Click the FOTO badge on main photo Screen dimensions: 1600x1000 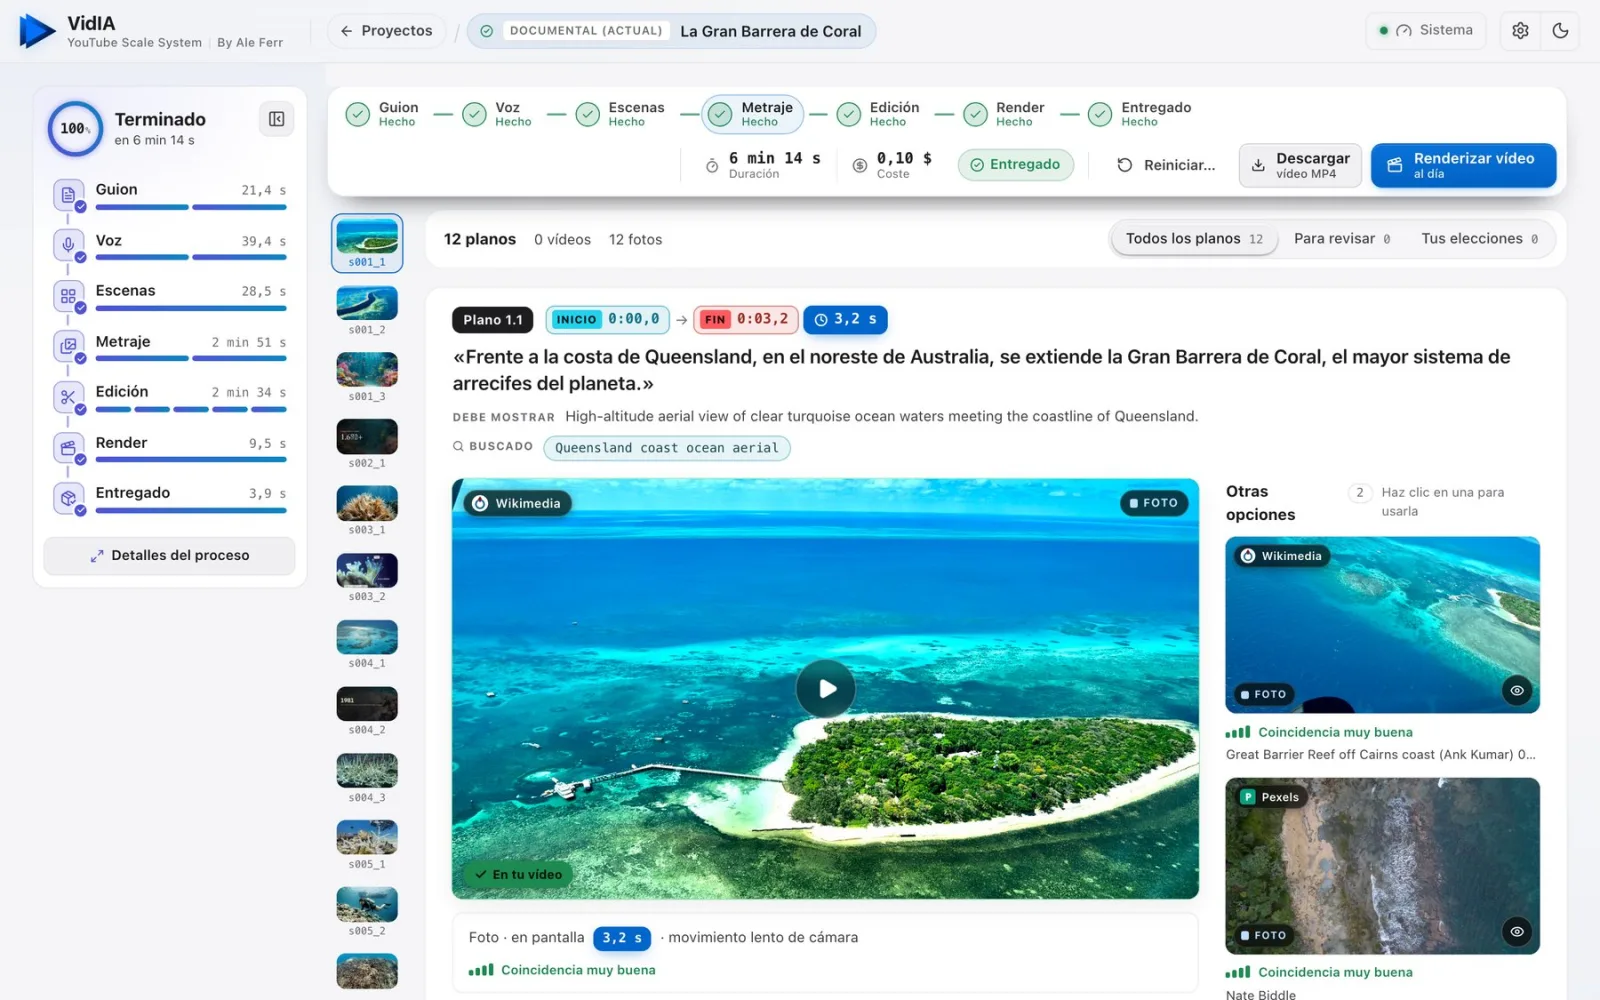1154,503
